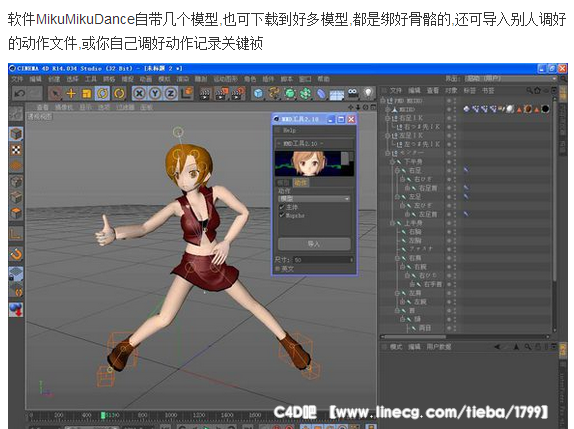Select the points mode cube icon
Image resolution: width=574 pixels, height=429 pixels.
[16, 182]
